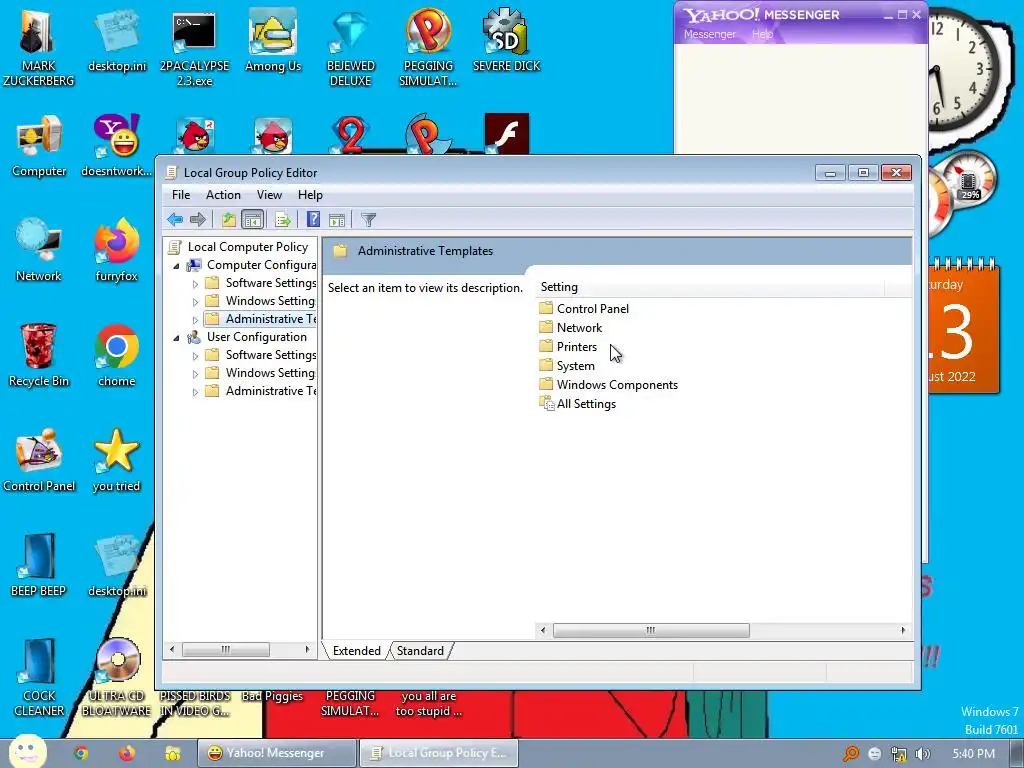Collapse the Computer Configuration tree node
Image resolution: width=1024 pixels, height=768 pixels.
(176, 266)
